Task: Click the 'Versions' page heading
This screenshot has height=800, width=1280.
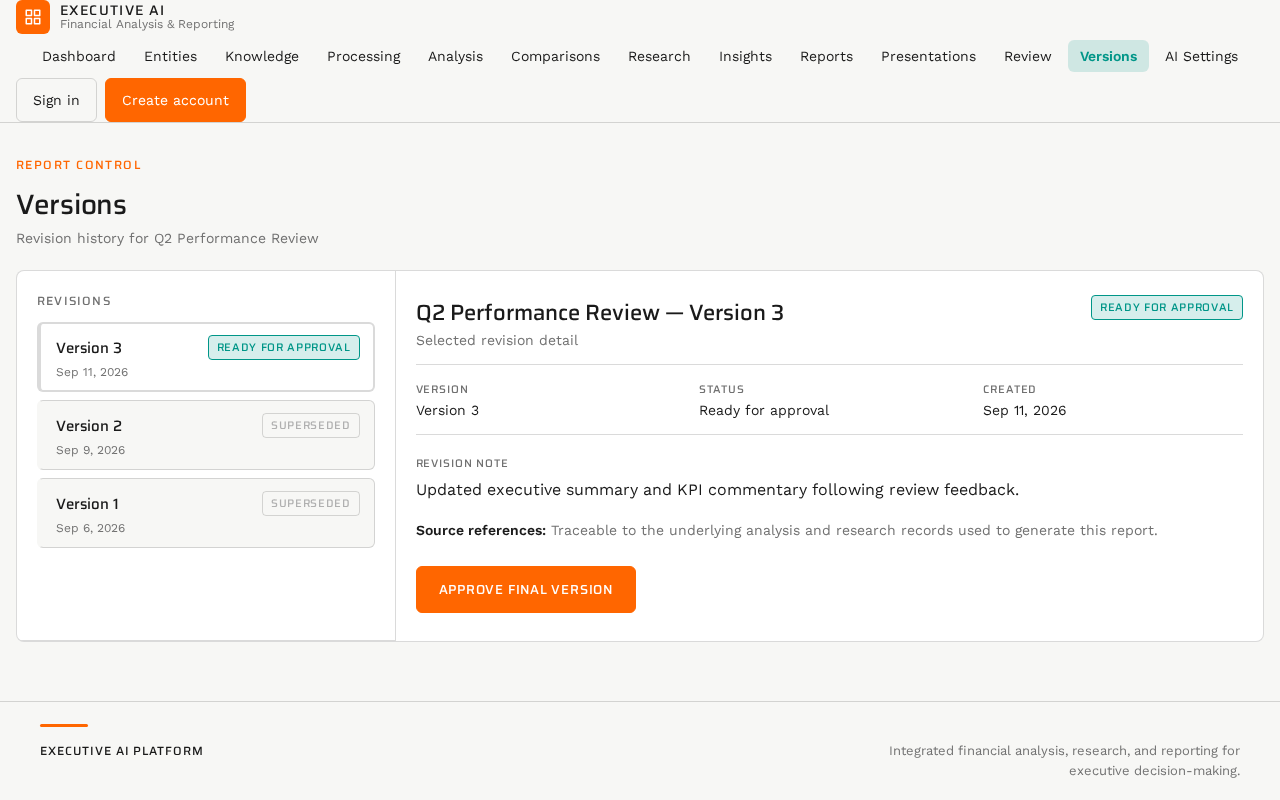Action: (71, 204)
